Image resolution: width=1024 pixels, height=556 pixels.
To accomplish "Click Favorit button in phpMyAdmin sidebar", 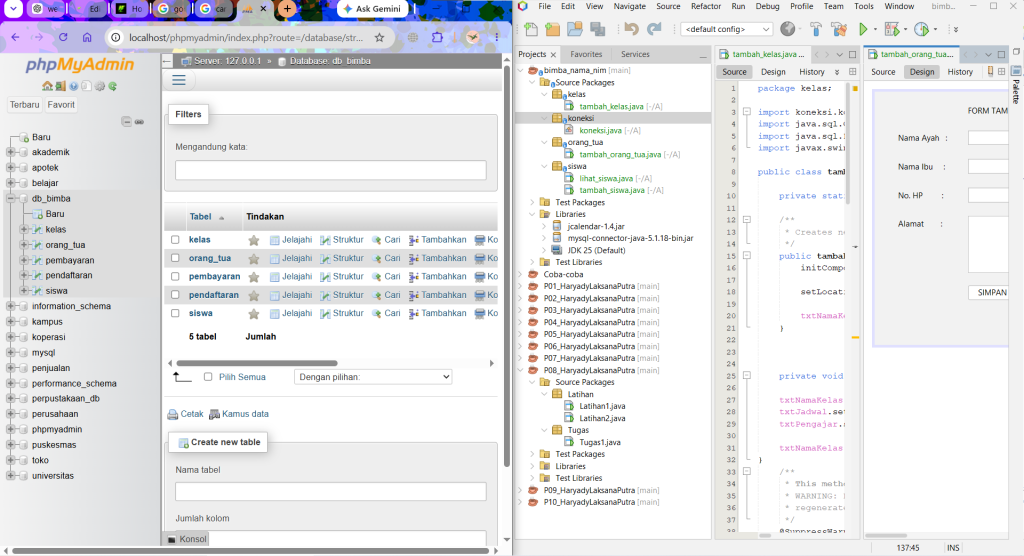I will click(61, 105).
